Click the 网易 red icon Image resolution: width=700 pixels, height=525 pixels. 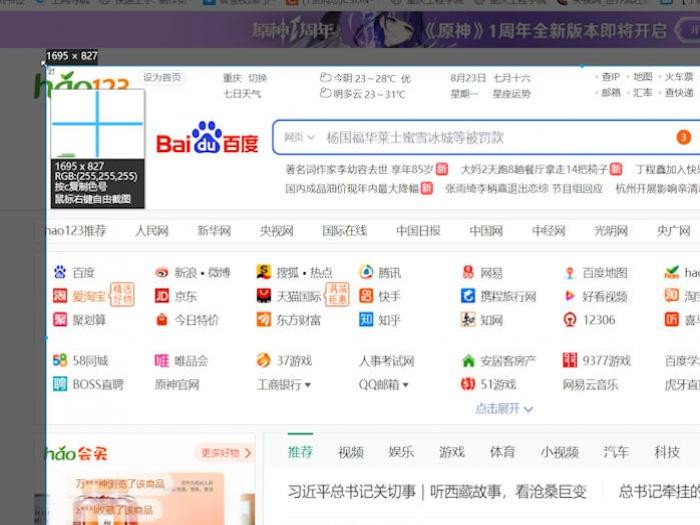point(468,272)
